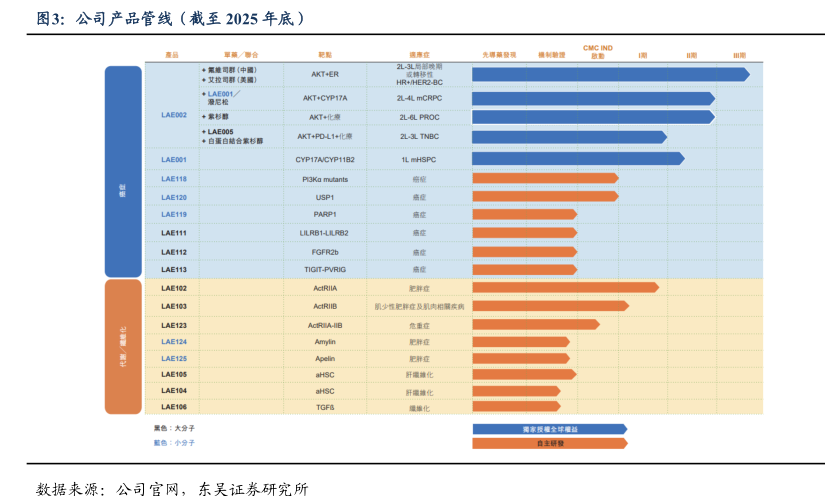Click the LAE103 ActRIIB orange progress arrow

tap(549, 306)
